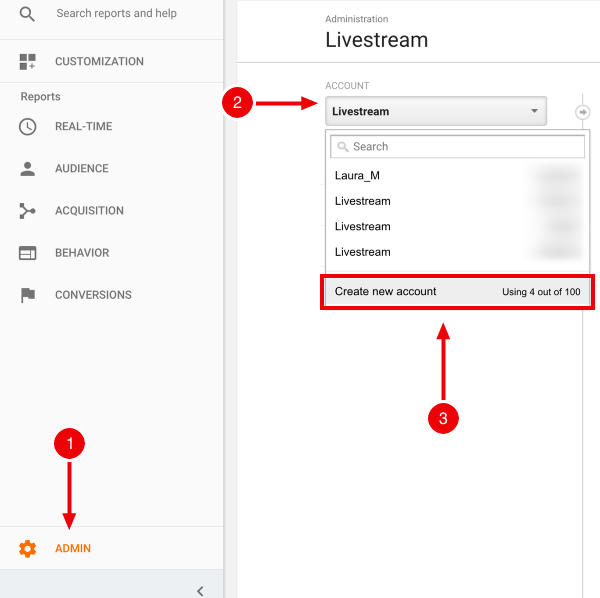Open the Livestream account dropdown

436,111
